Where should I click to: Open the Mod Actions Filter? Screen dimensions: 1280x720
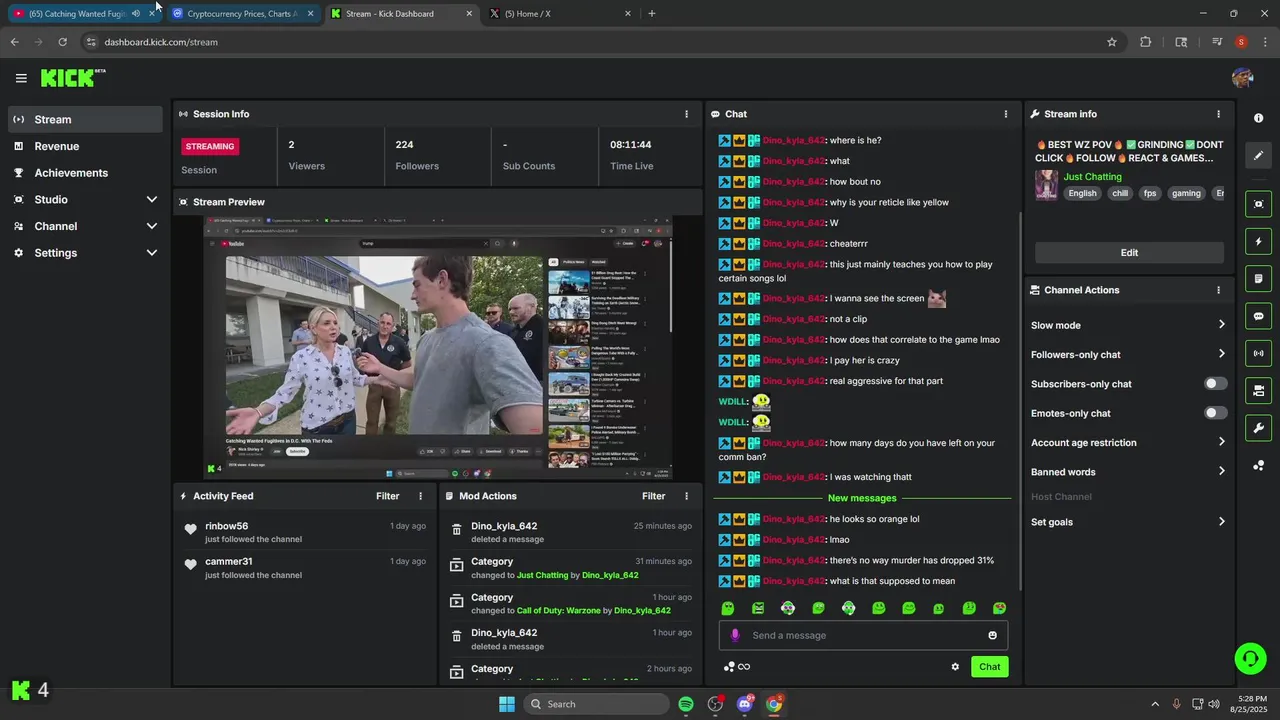click(653, 496)
